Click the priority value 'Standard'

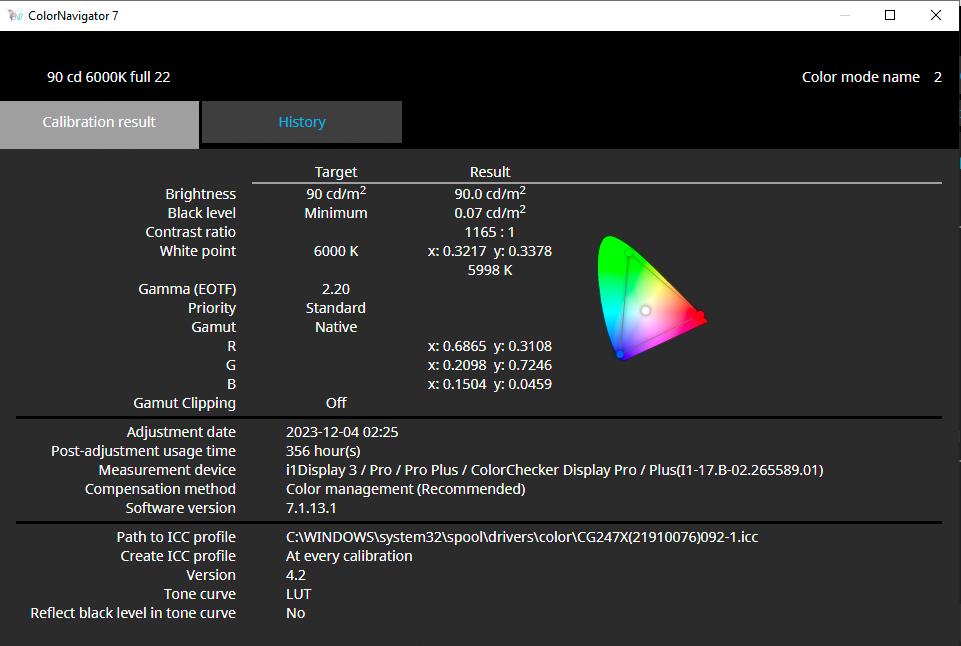pyautogui.click(x=336, y=308)
